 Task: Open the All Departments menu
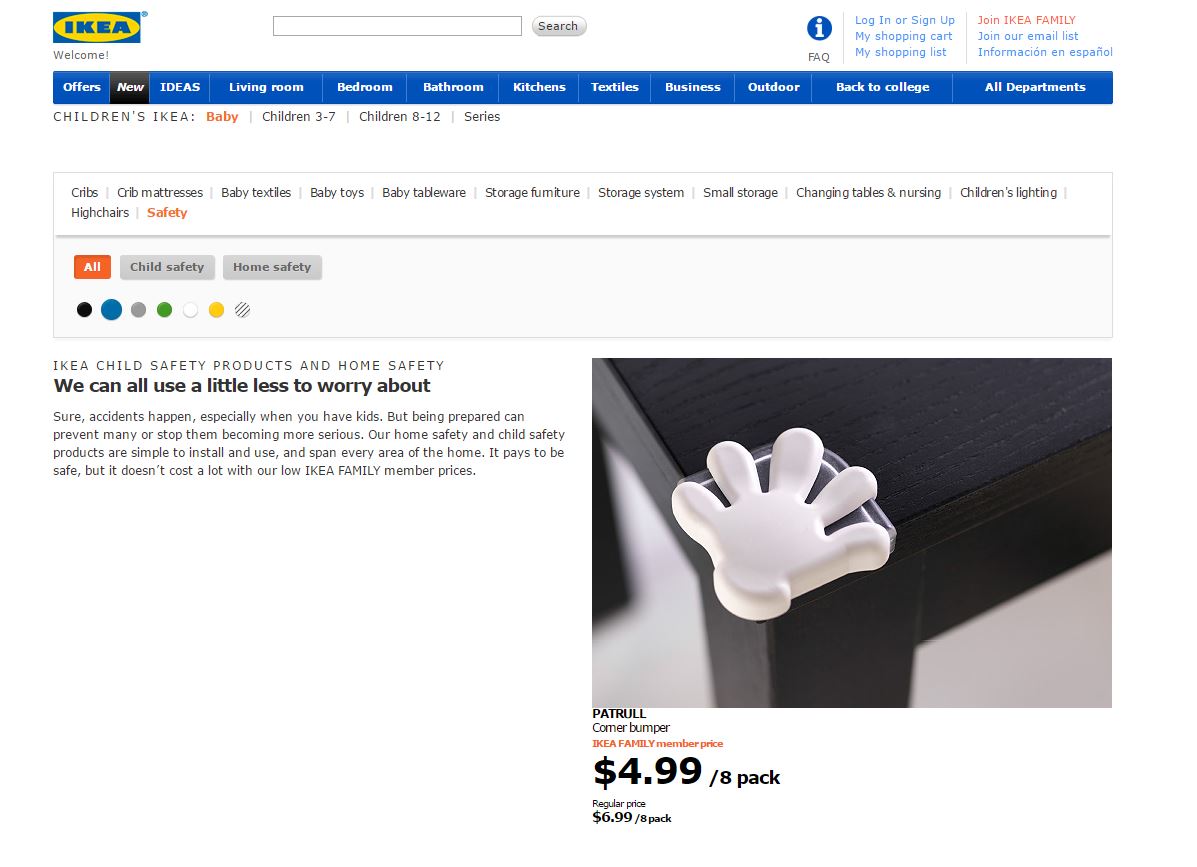click(x=1034, y=87)
